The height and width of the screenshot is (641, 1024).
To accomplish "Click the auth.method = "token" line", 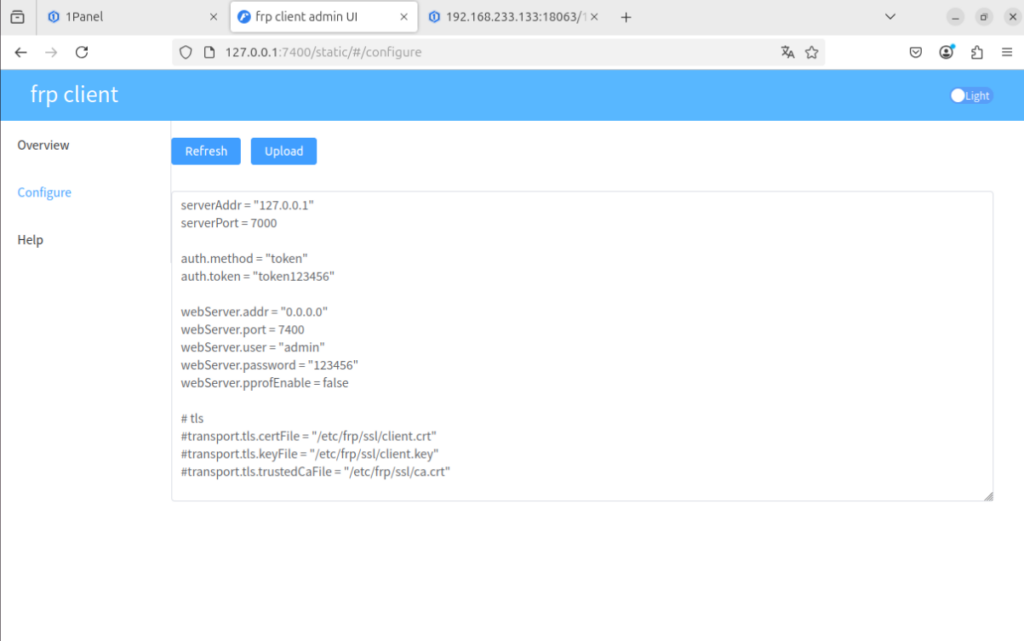I will (244, 258).
